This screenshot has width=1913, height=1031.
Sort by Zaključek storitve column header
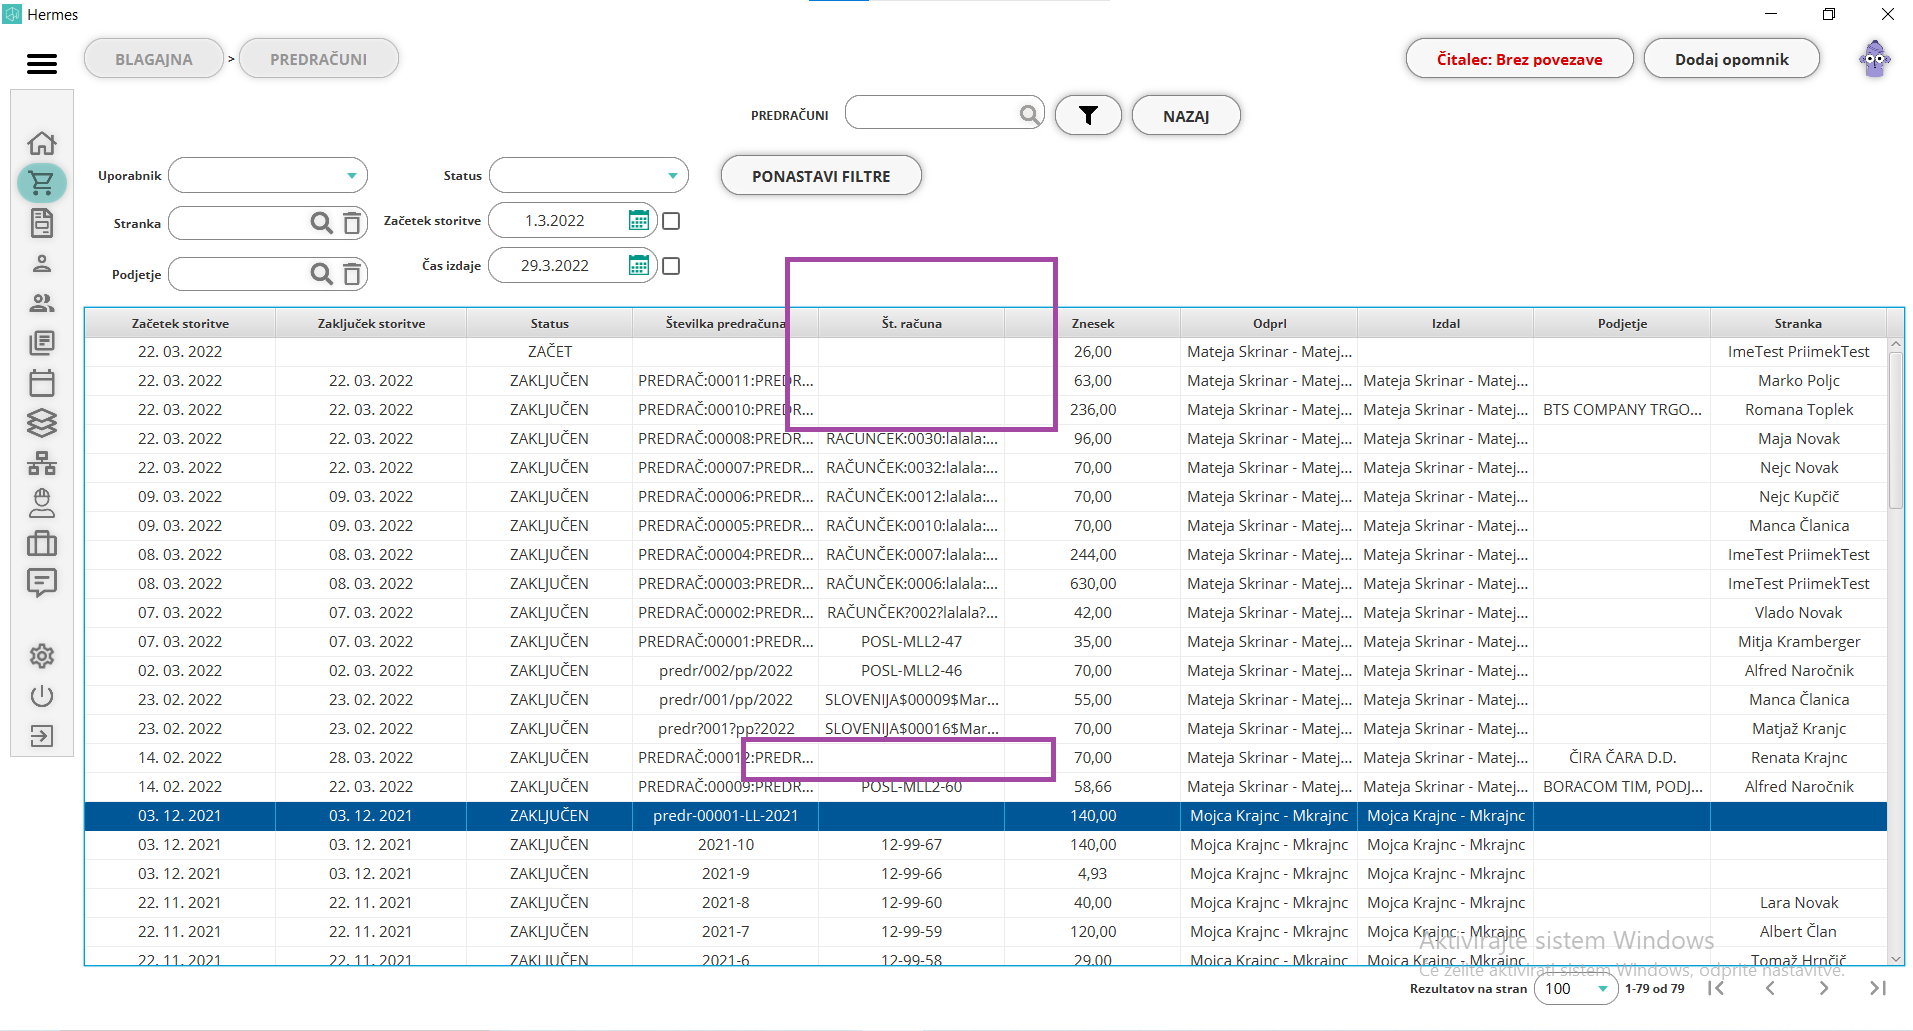click(371, 324)
